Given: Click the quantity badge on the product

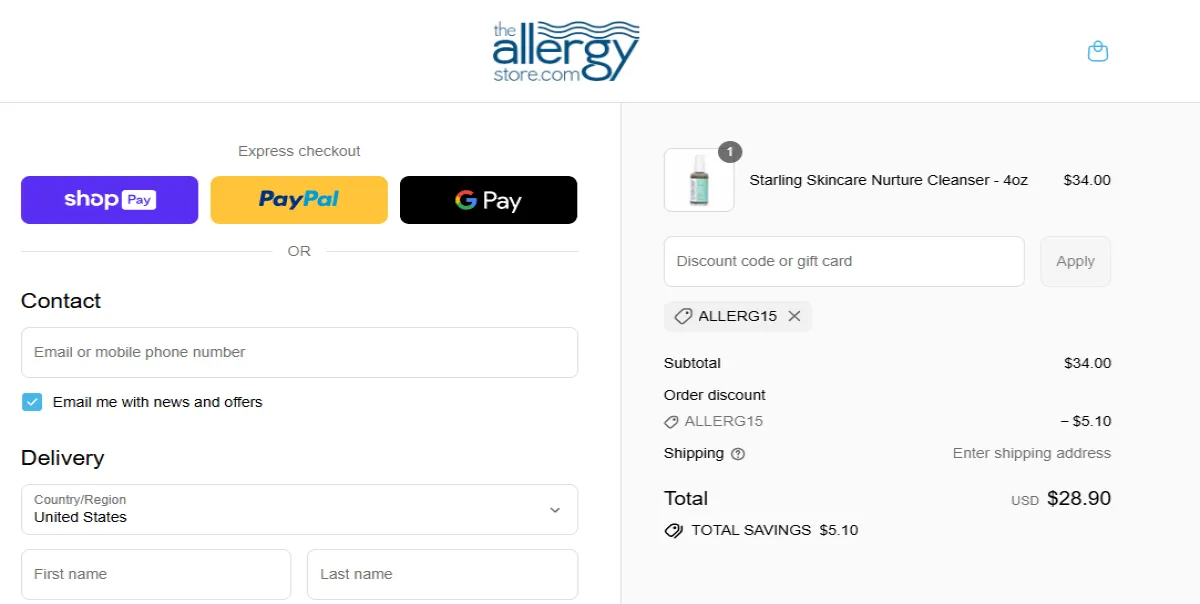Looking at the screenshot, I should pos(729,152).
